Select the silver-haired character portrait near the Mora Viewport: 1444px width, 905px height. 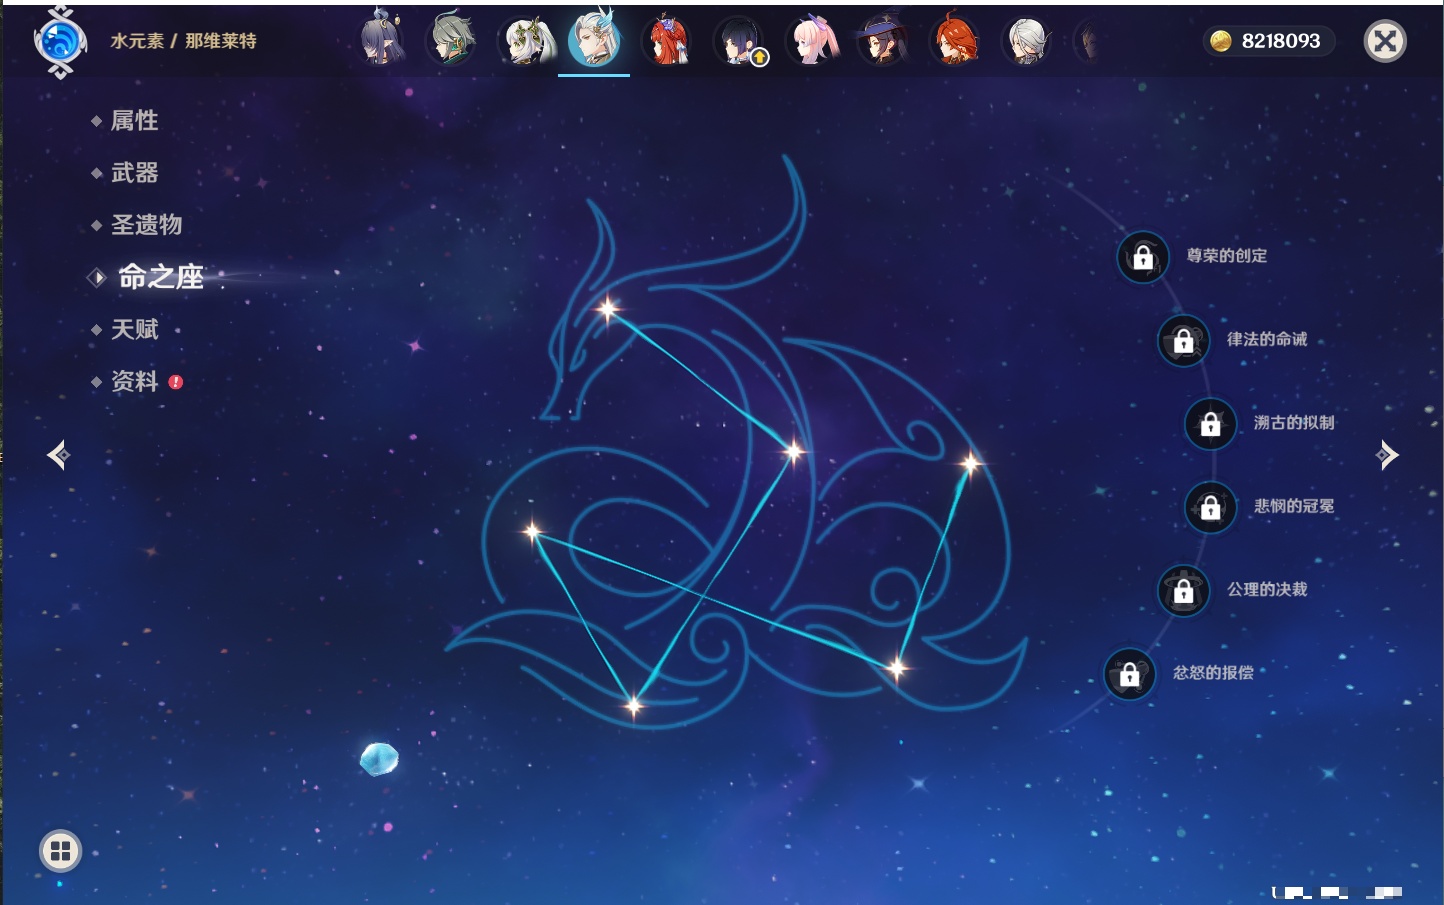[x=1027, y=40]
